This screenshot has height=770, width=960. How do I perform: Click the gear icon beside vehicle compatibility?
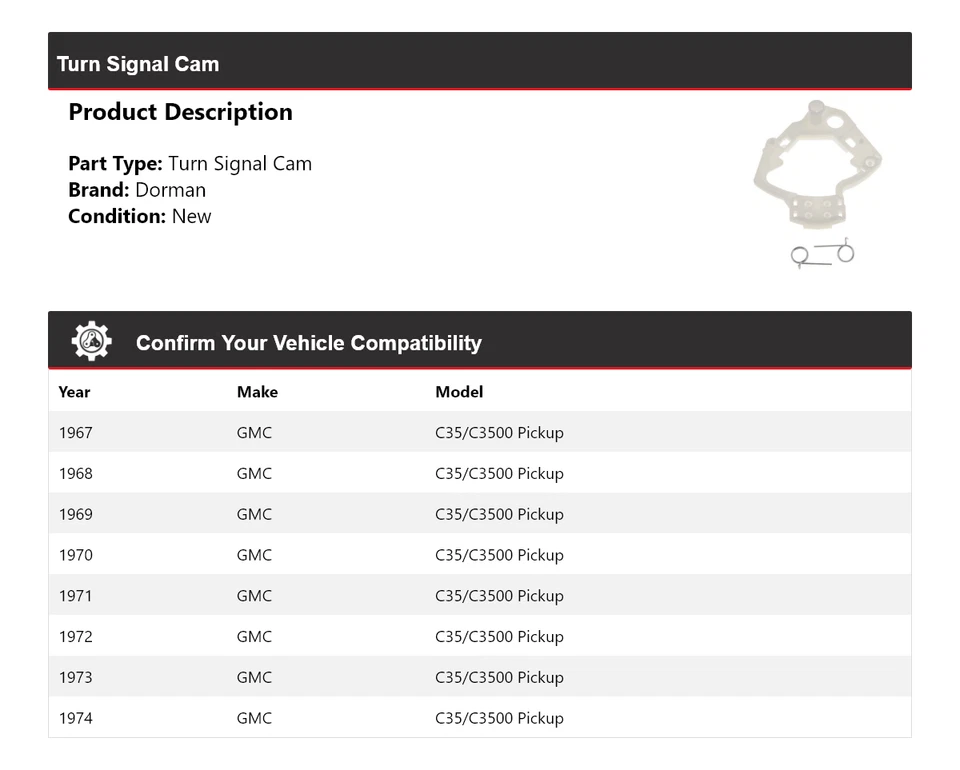(x=91, y=342)
